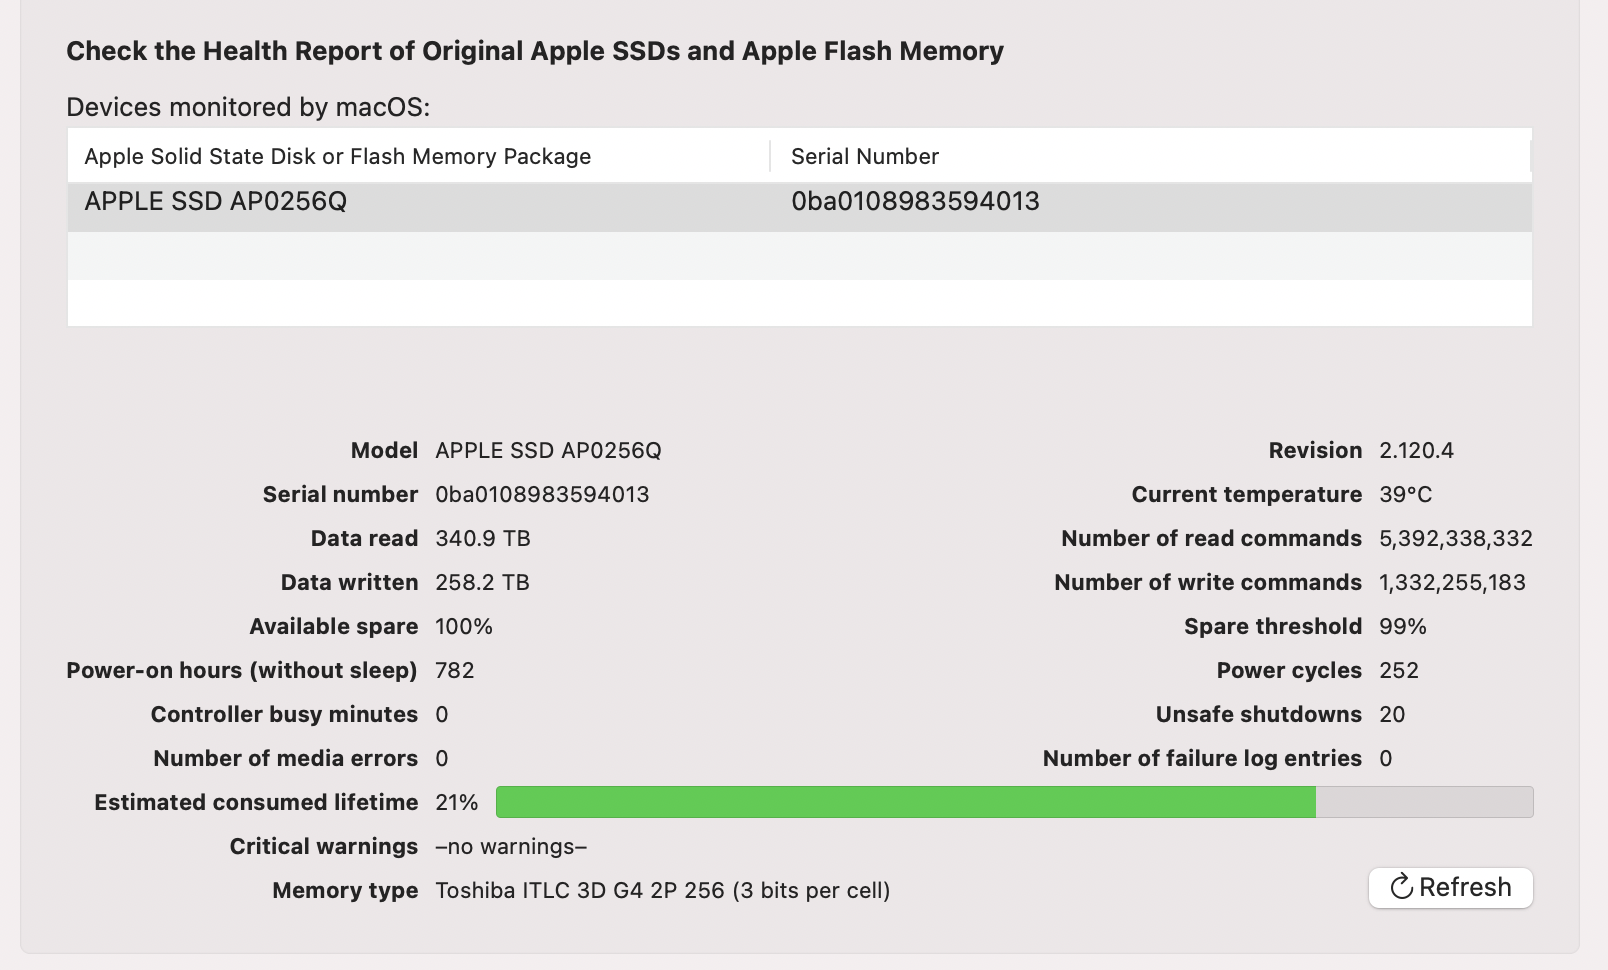
Task: Click the empty second row of device table
Action: (x=798, y=255)
